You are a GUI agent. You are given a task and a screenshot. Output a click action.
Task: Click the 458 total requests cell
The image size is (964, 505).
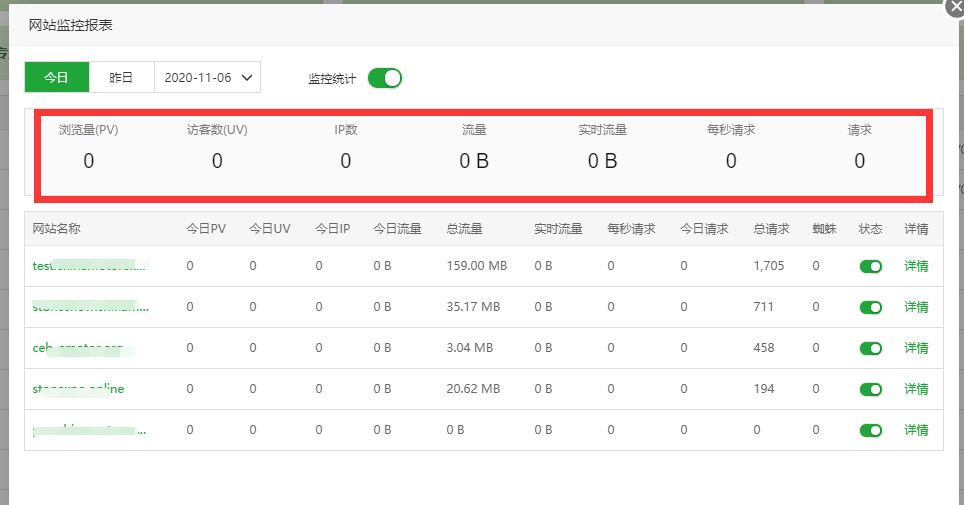[764, 348]
